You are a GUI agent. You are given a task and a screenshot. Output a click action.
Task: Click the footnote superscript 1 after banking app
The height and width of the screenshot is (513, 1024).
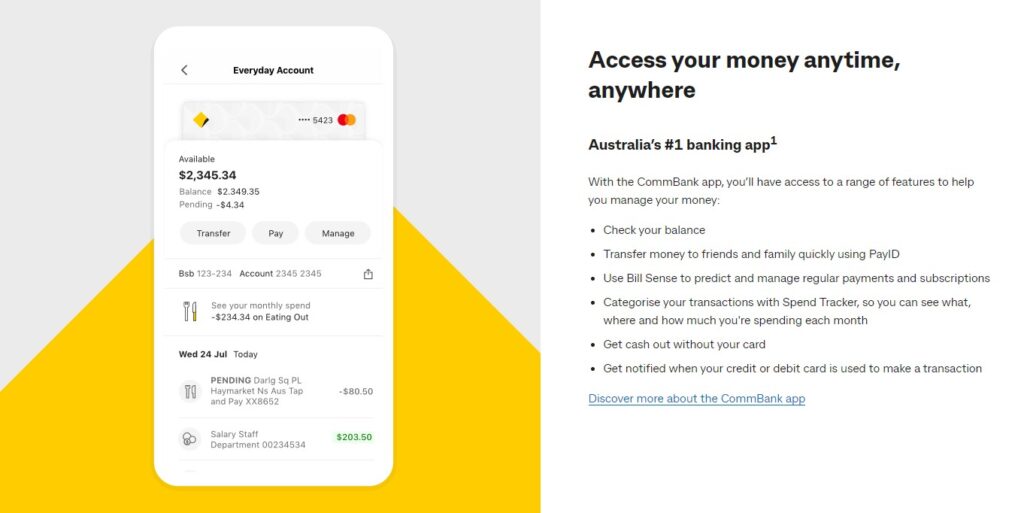pos(773,140)
